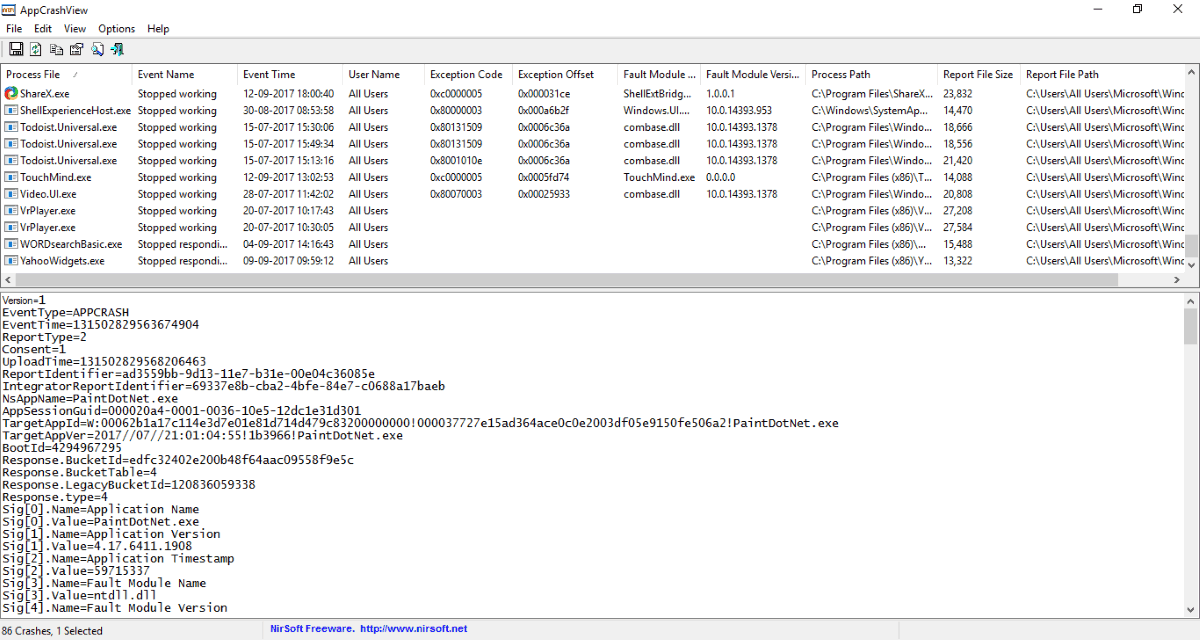
Task: Sort by the Fault Module Version column
Action: pyautogui.click(x=753, y=74)
